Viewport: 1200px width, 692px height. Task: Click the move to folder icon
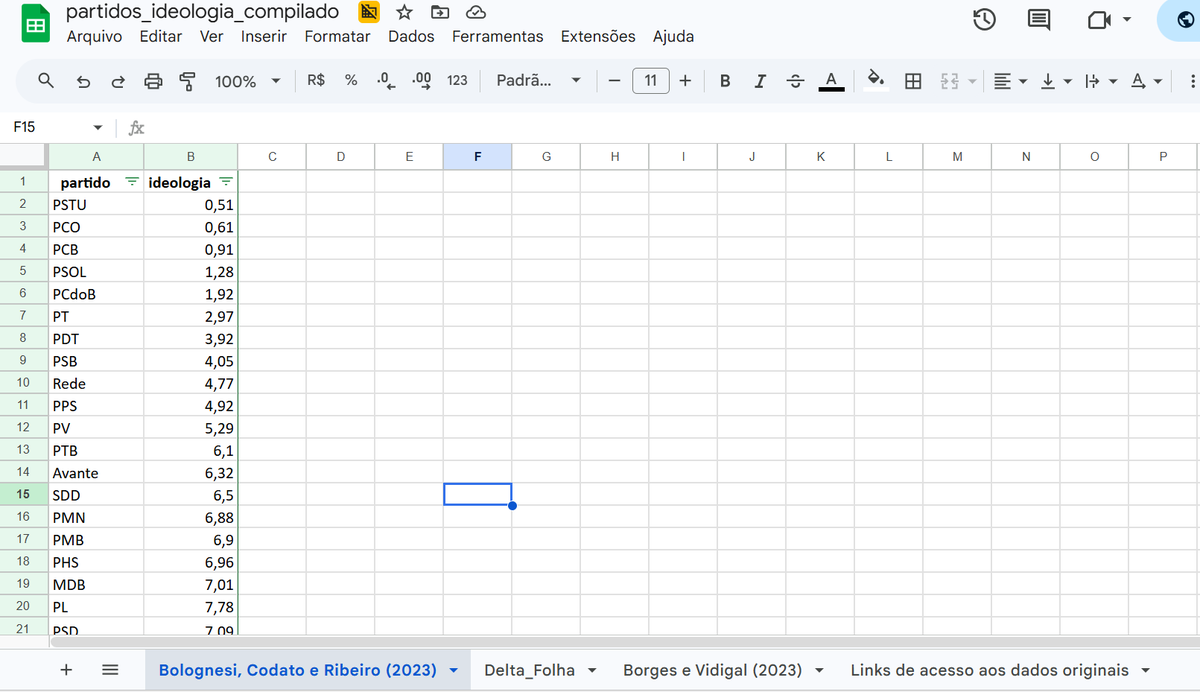click(440, 12)
